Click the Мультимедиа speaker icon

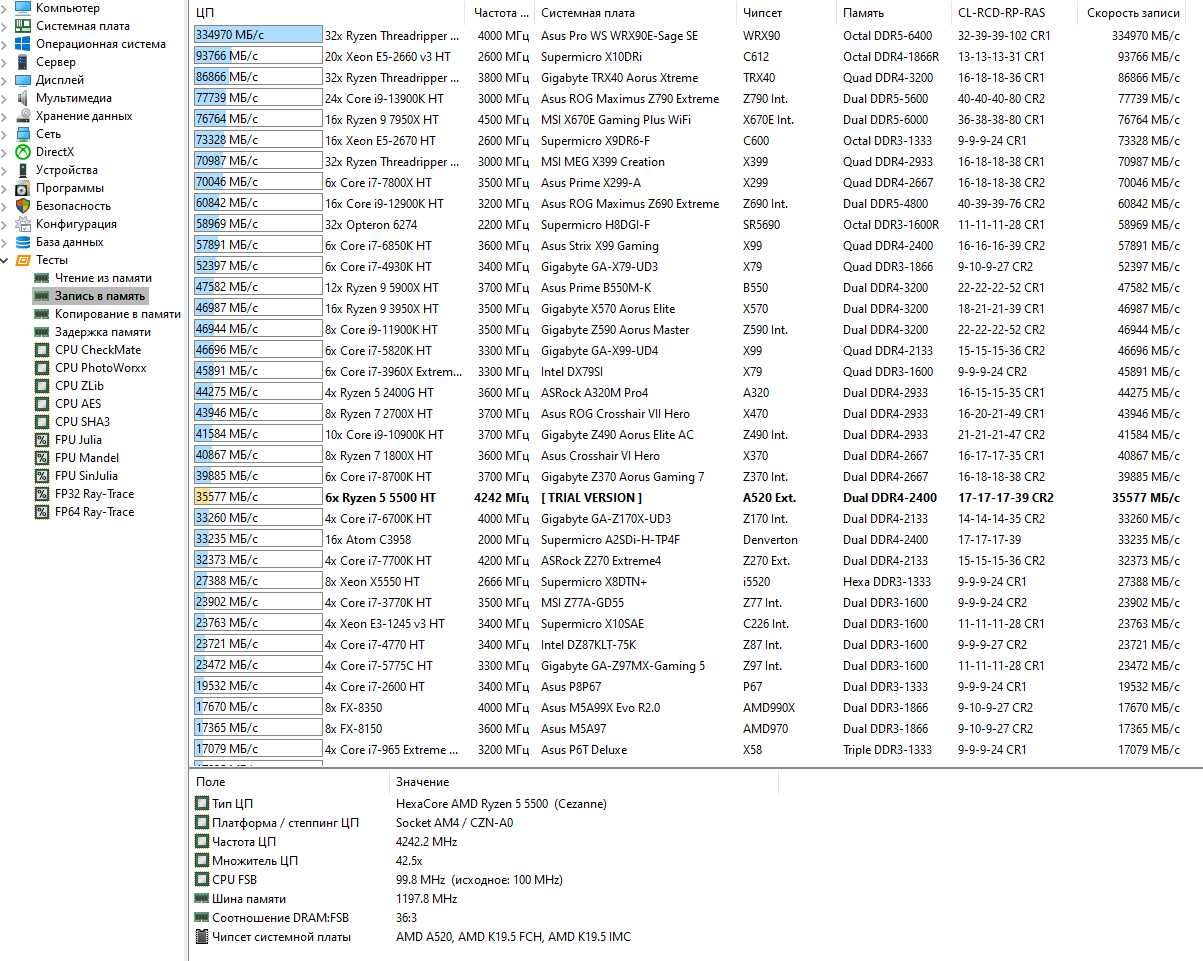(22, 98)
